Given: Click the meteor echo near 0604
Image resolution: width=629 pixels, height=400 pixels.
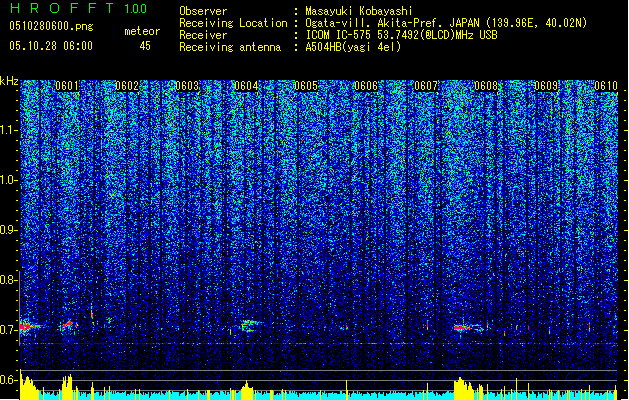Looking at the screenshot, I should point(249,325).
